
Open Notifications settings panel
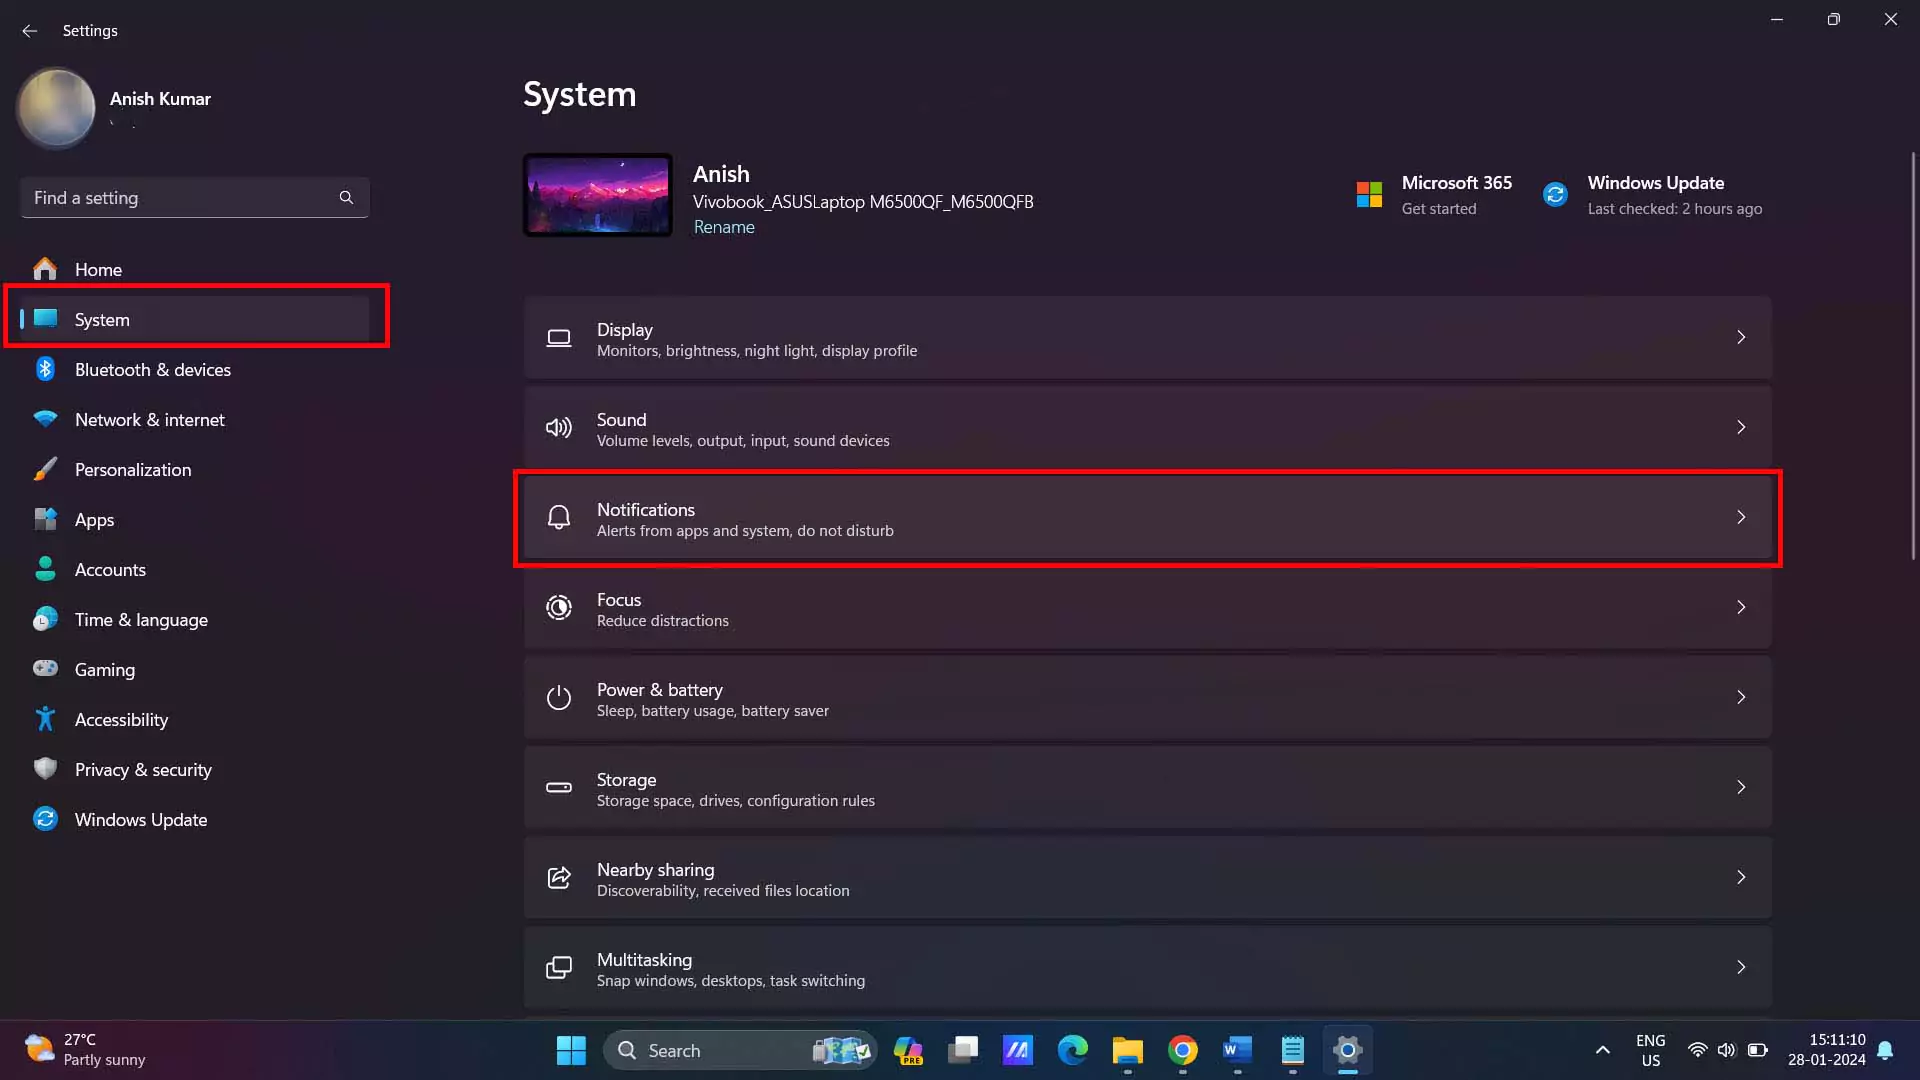tap(1145, 517)
